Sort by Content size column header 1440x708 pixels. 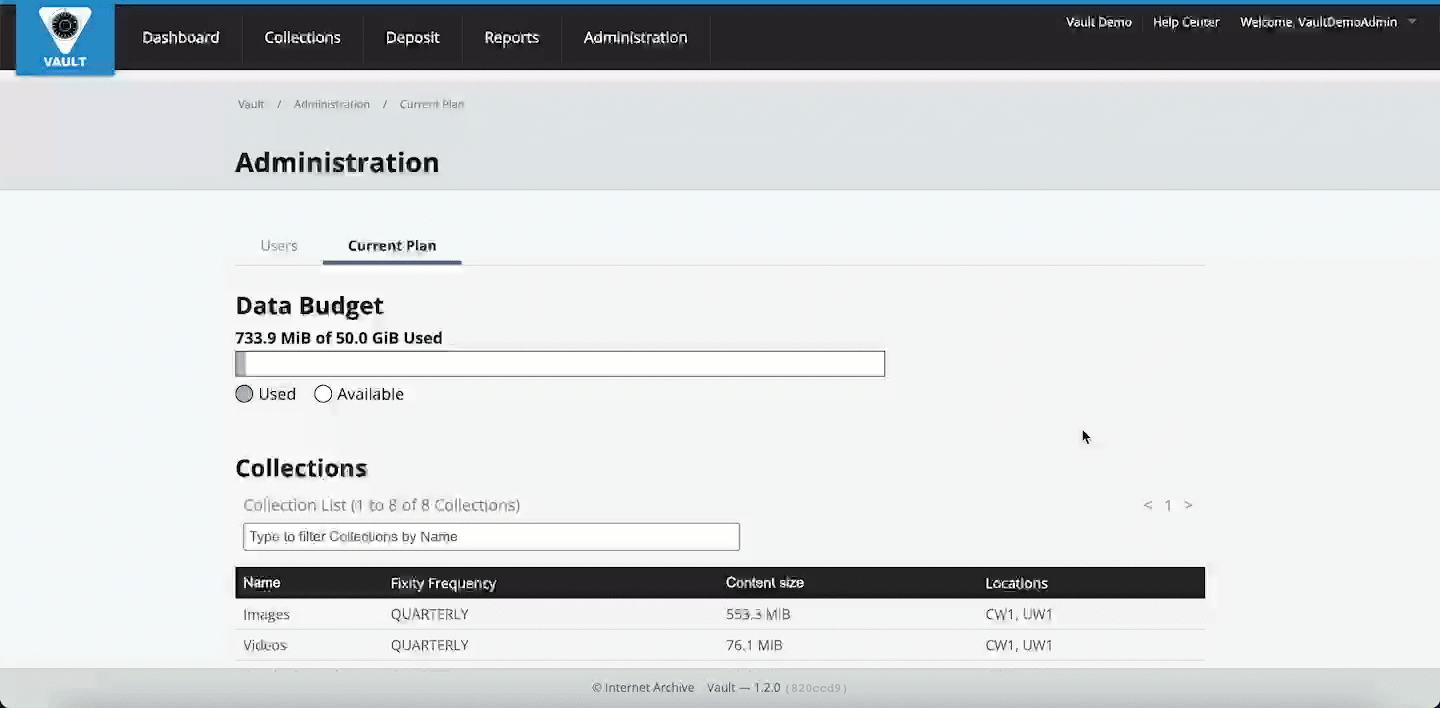pyautogui.click(x=764, y=583)
